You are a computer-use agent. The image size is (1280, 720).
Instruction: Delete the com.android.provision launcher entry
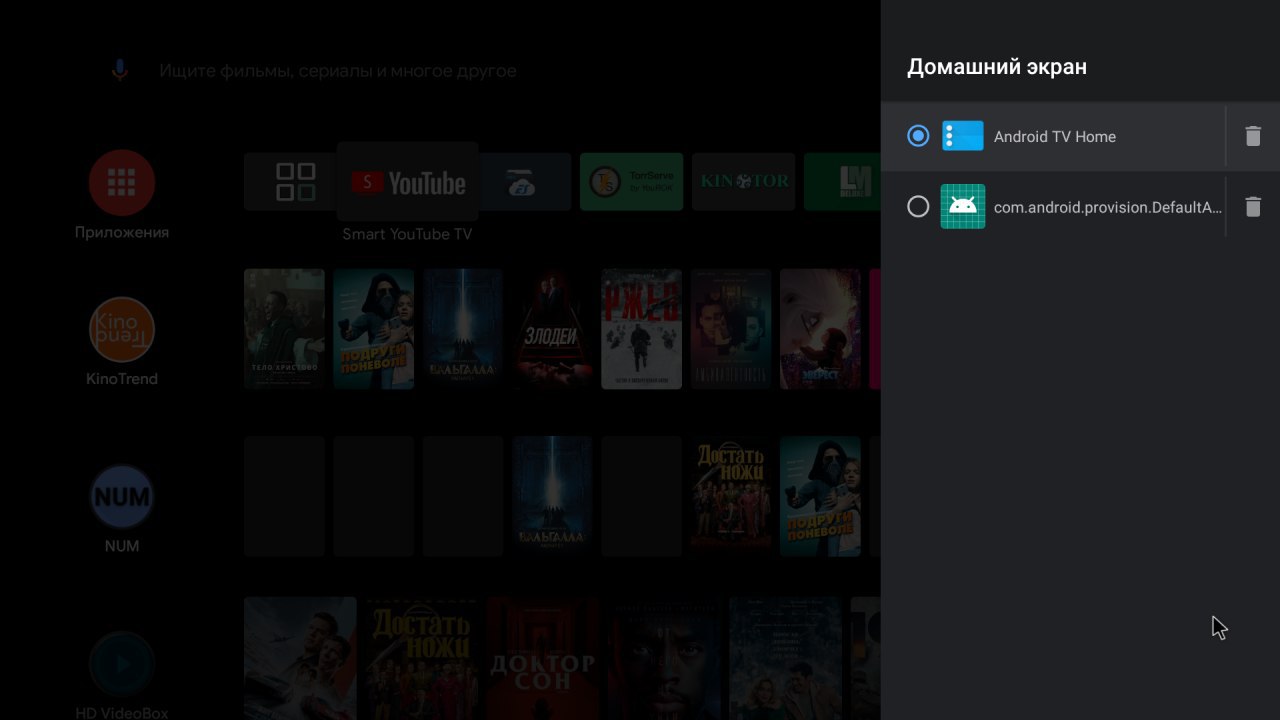click(x=1253, y=207)
